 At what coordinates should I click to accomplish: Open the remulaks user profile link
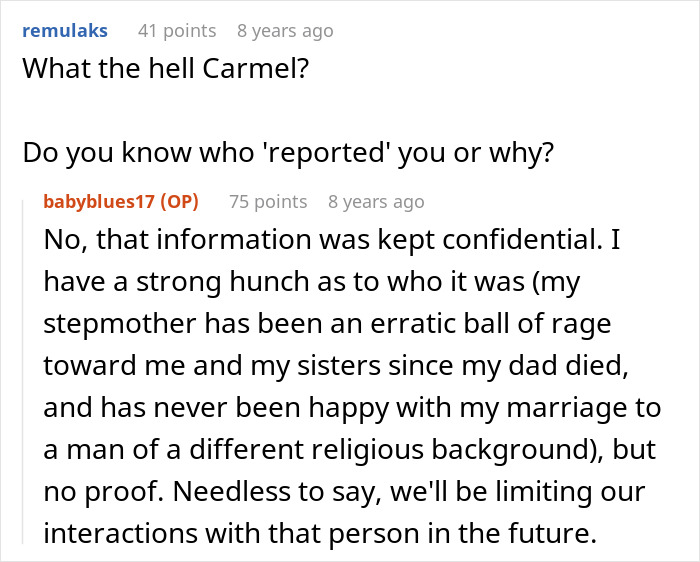(65, 31)
